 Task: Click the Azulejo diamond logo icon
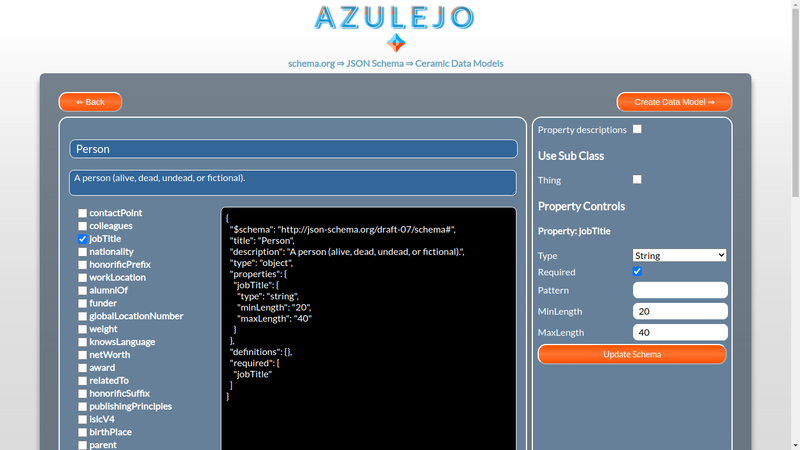[395, 43]
